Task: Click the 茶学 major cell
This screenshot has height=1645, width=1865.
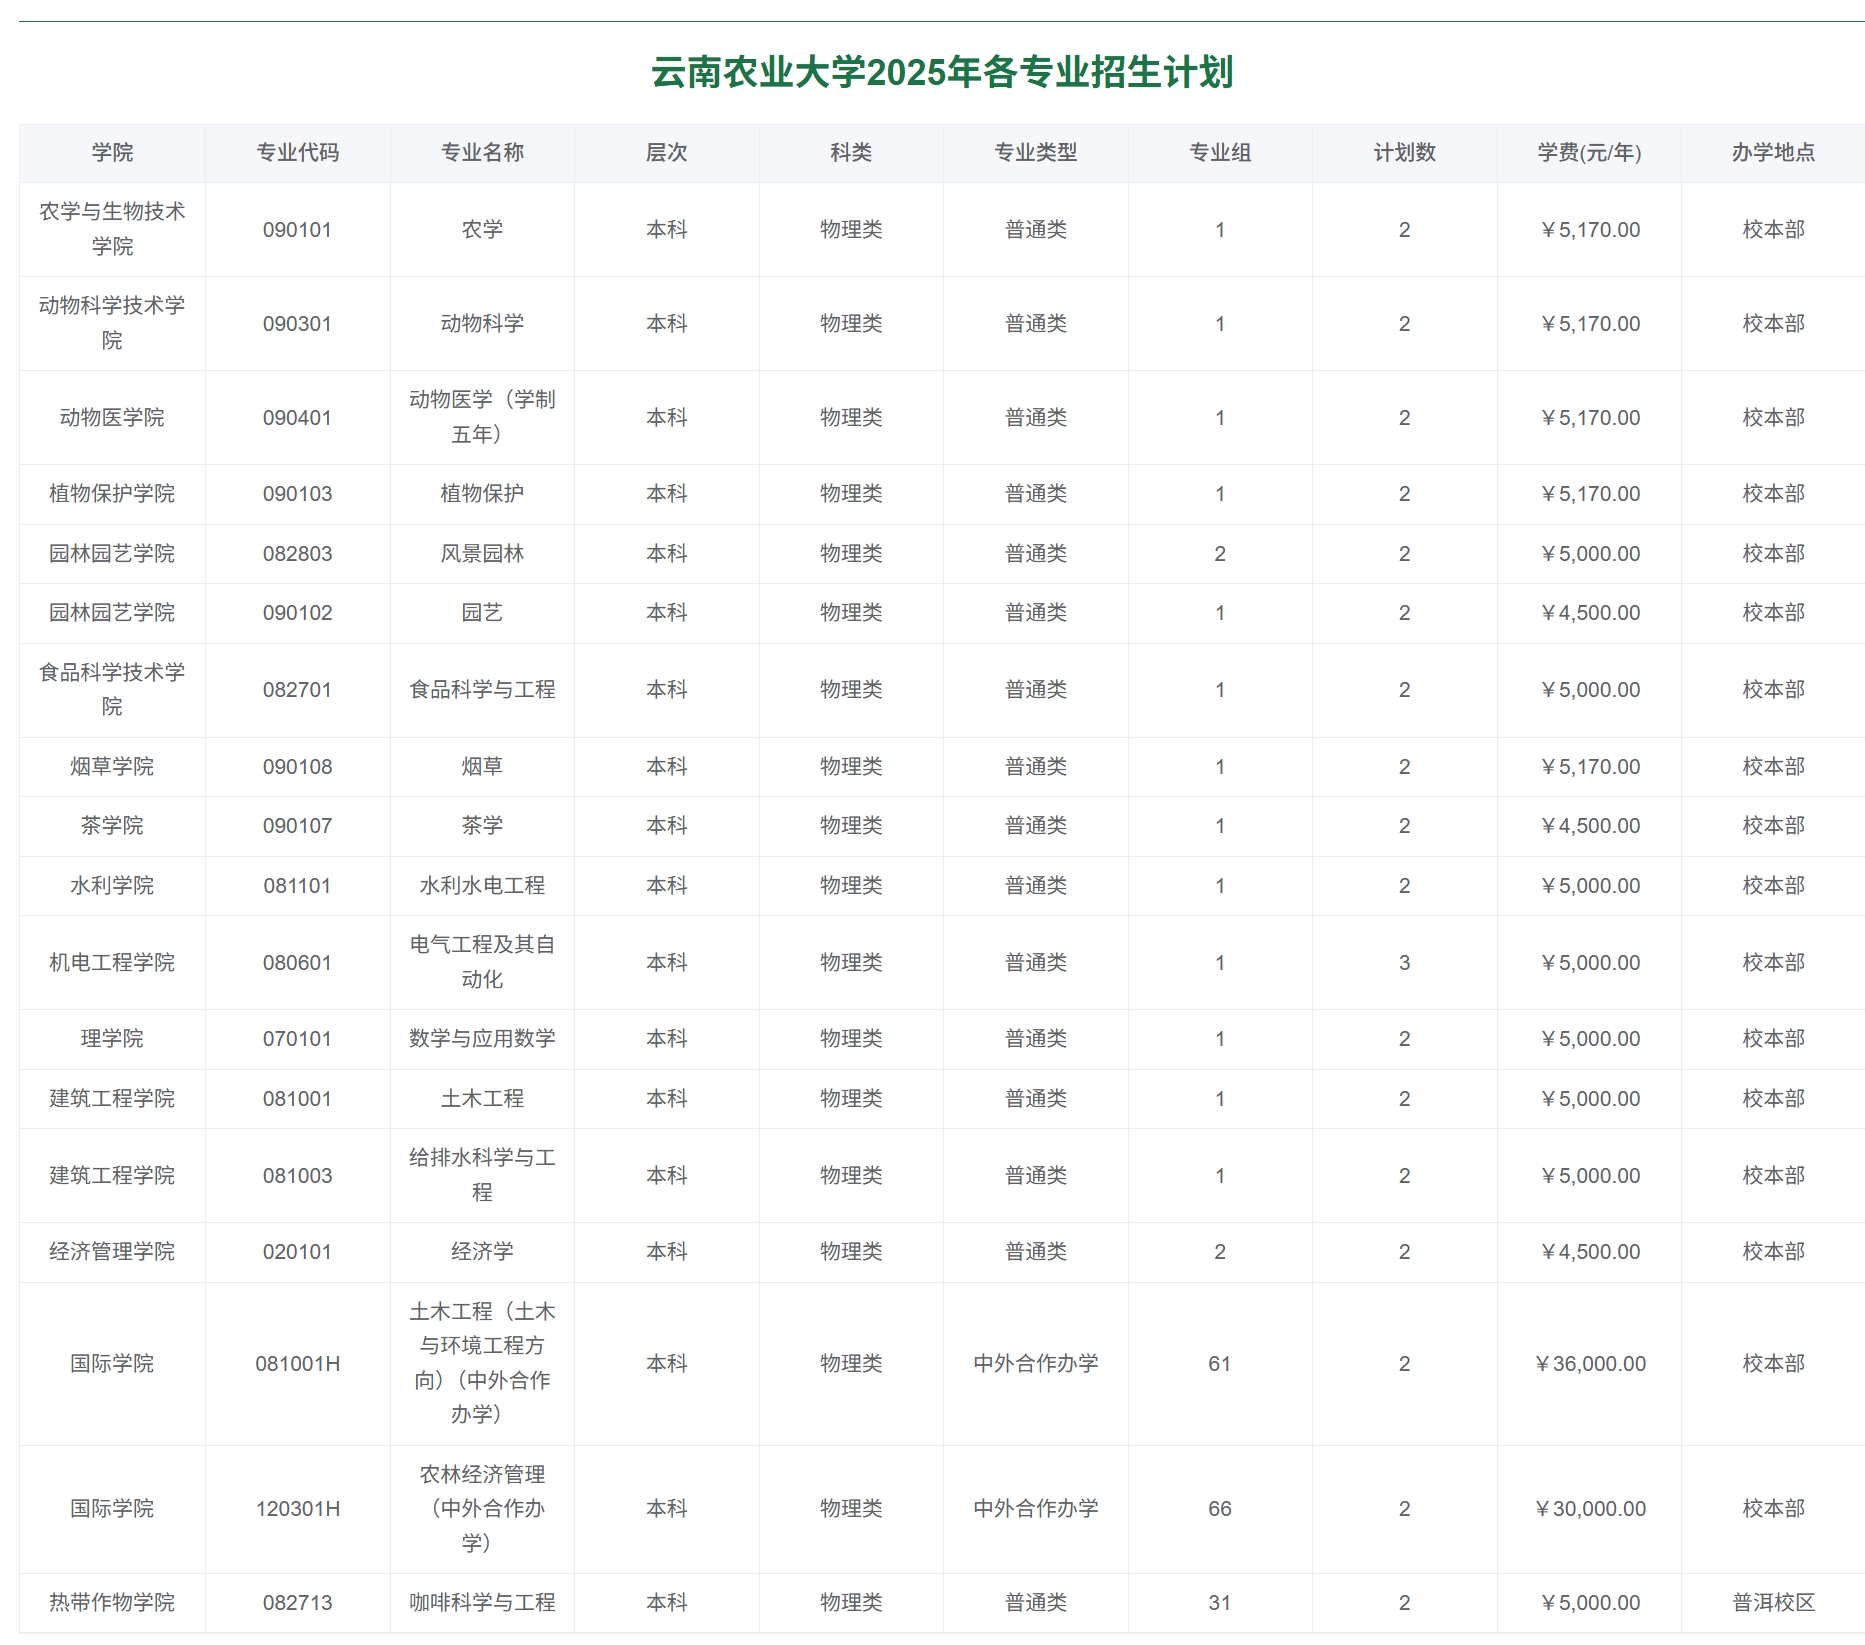Action: tap(482, 826)
